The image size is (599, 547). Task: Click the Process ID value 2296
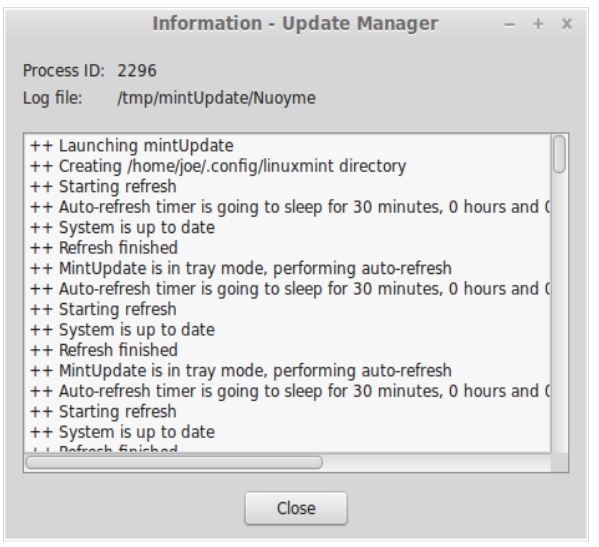137,71
